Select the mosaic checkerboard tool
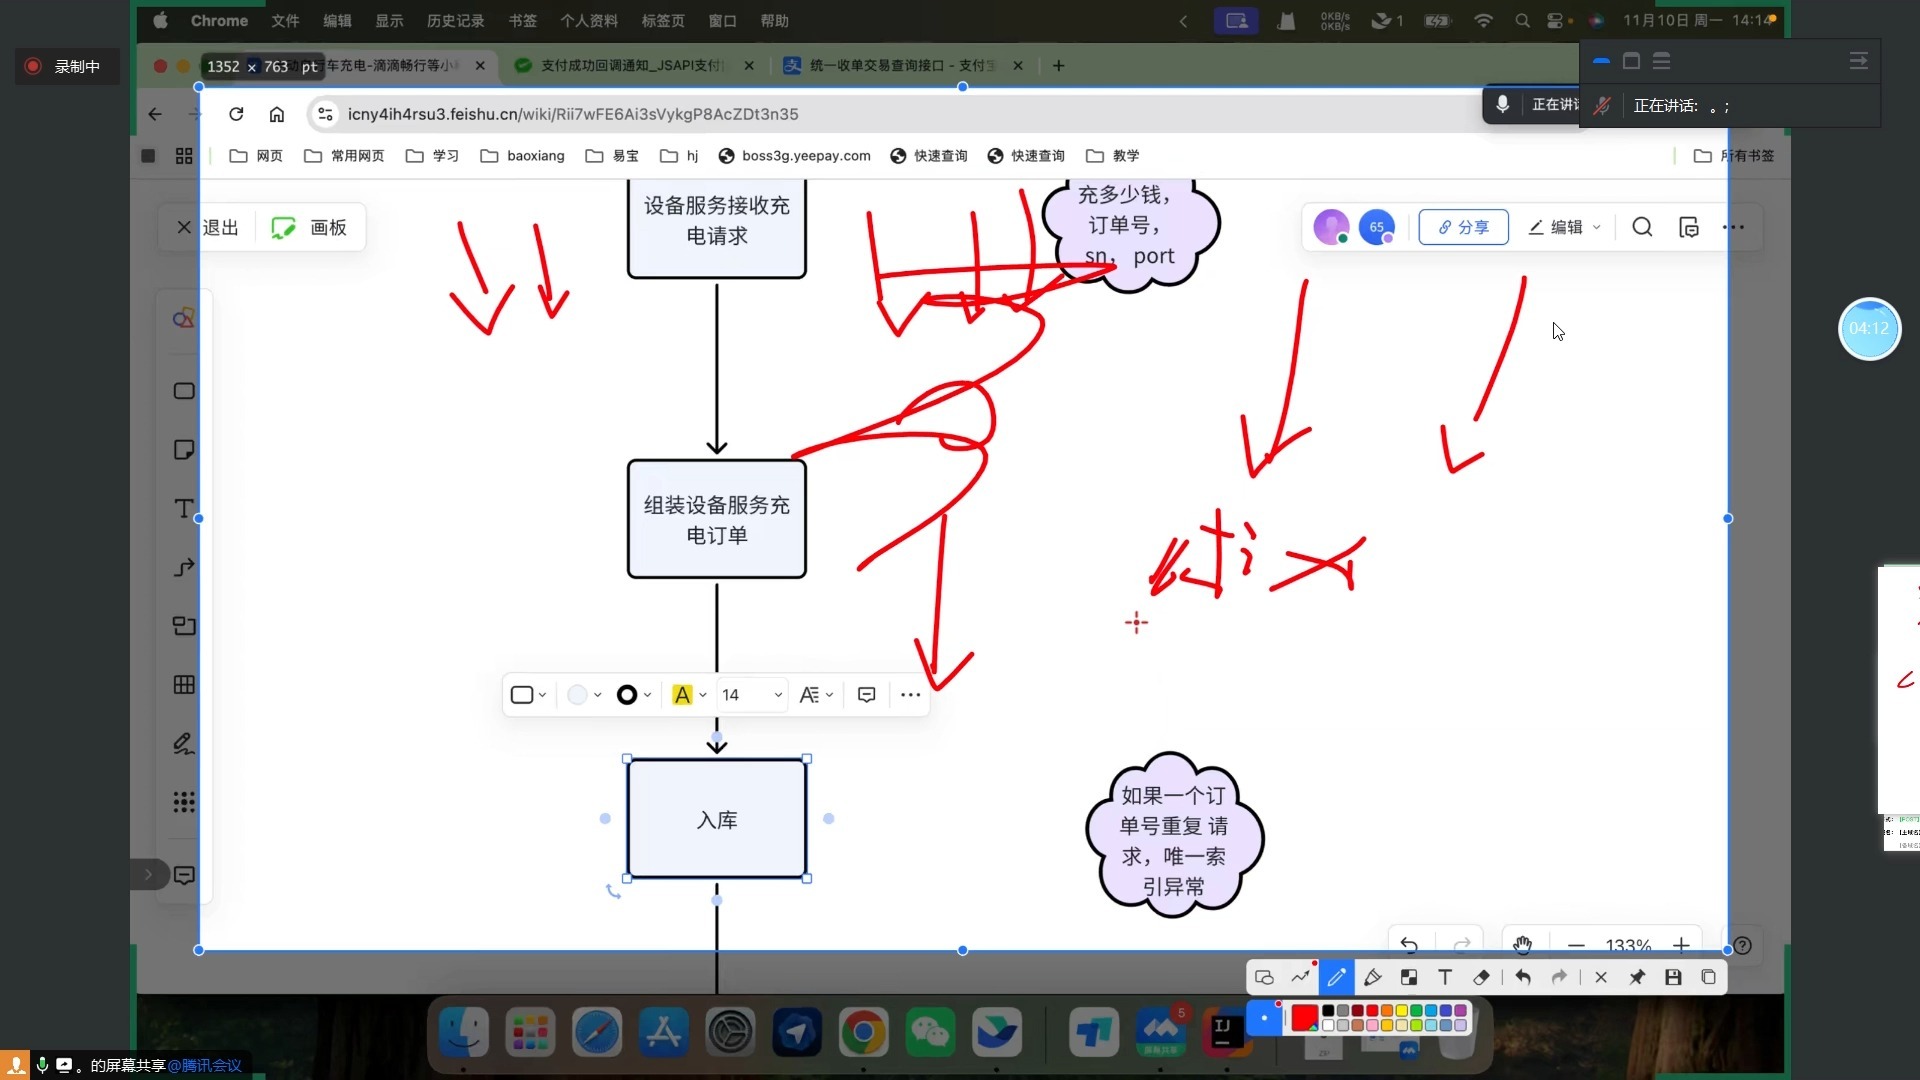The width and height of the screenshot is (1920, 1080). click(x=1408, y=977)
